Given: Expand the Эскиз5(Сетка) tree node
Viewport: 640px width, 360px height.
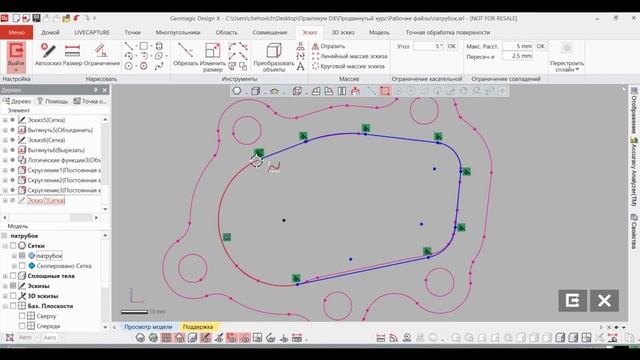Looking at the screenshot, I should click(5, 120).
